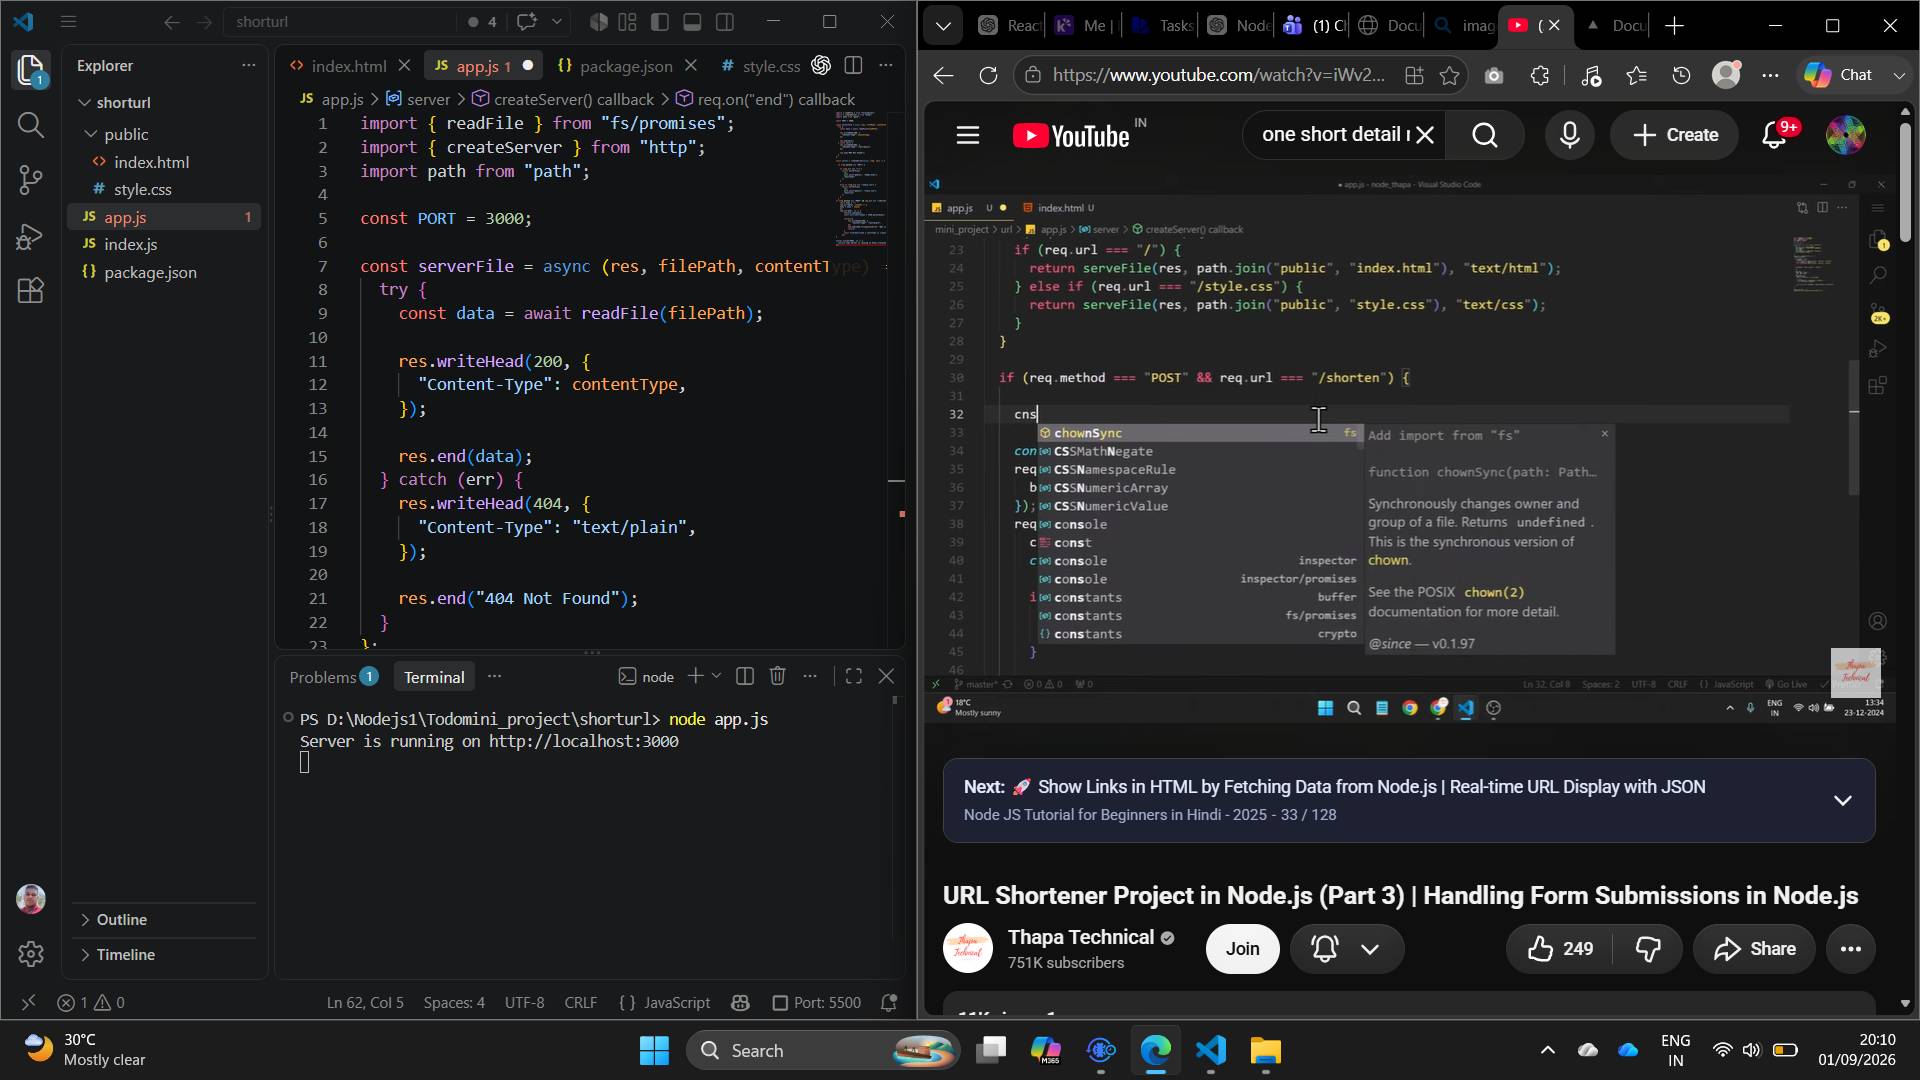Toggle the bottom panel layout button
1920x1080 pixels.
point(692,21)
